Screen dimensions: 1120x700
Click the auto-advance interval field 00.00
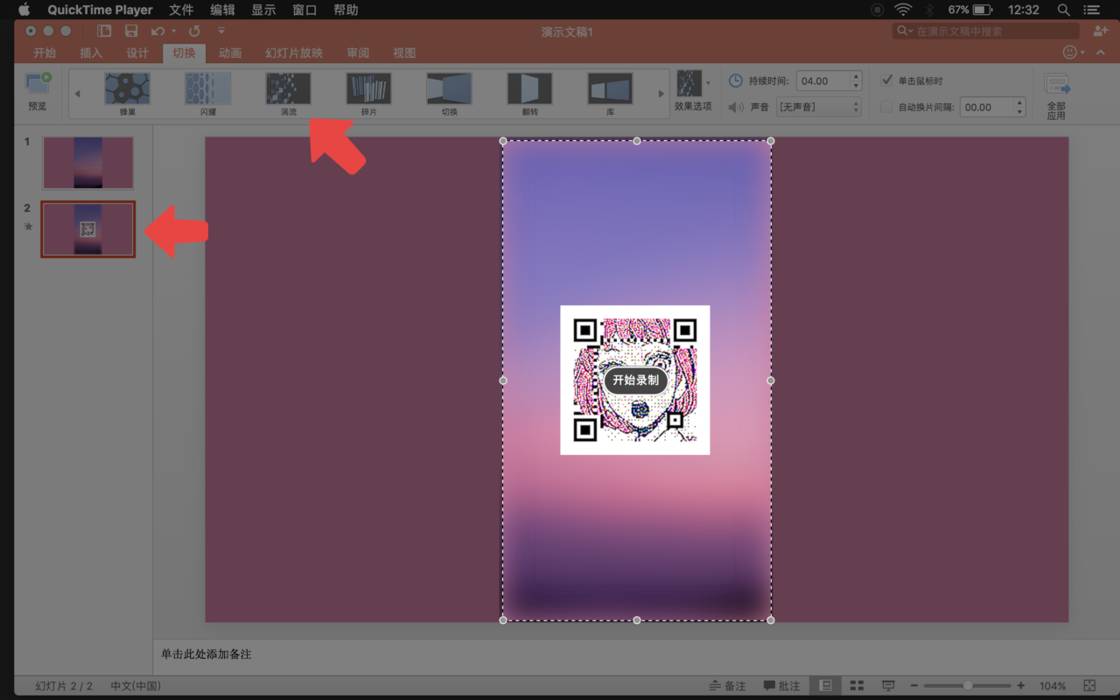pyautogui.click(x=986, y=107)
